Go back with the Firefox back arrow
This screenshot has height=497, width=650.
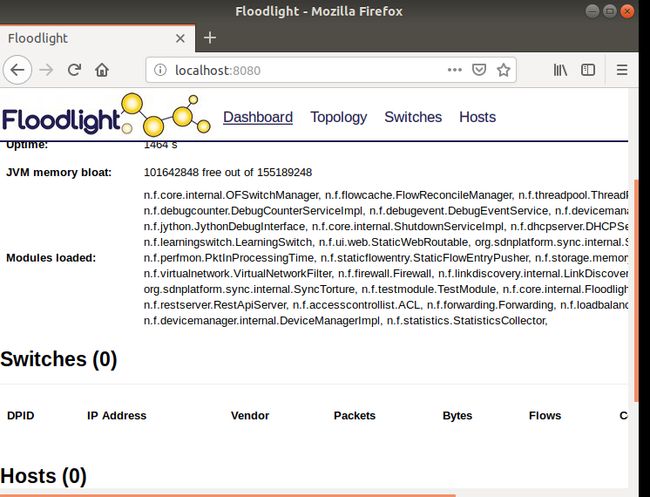pos(17,70)
